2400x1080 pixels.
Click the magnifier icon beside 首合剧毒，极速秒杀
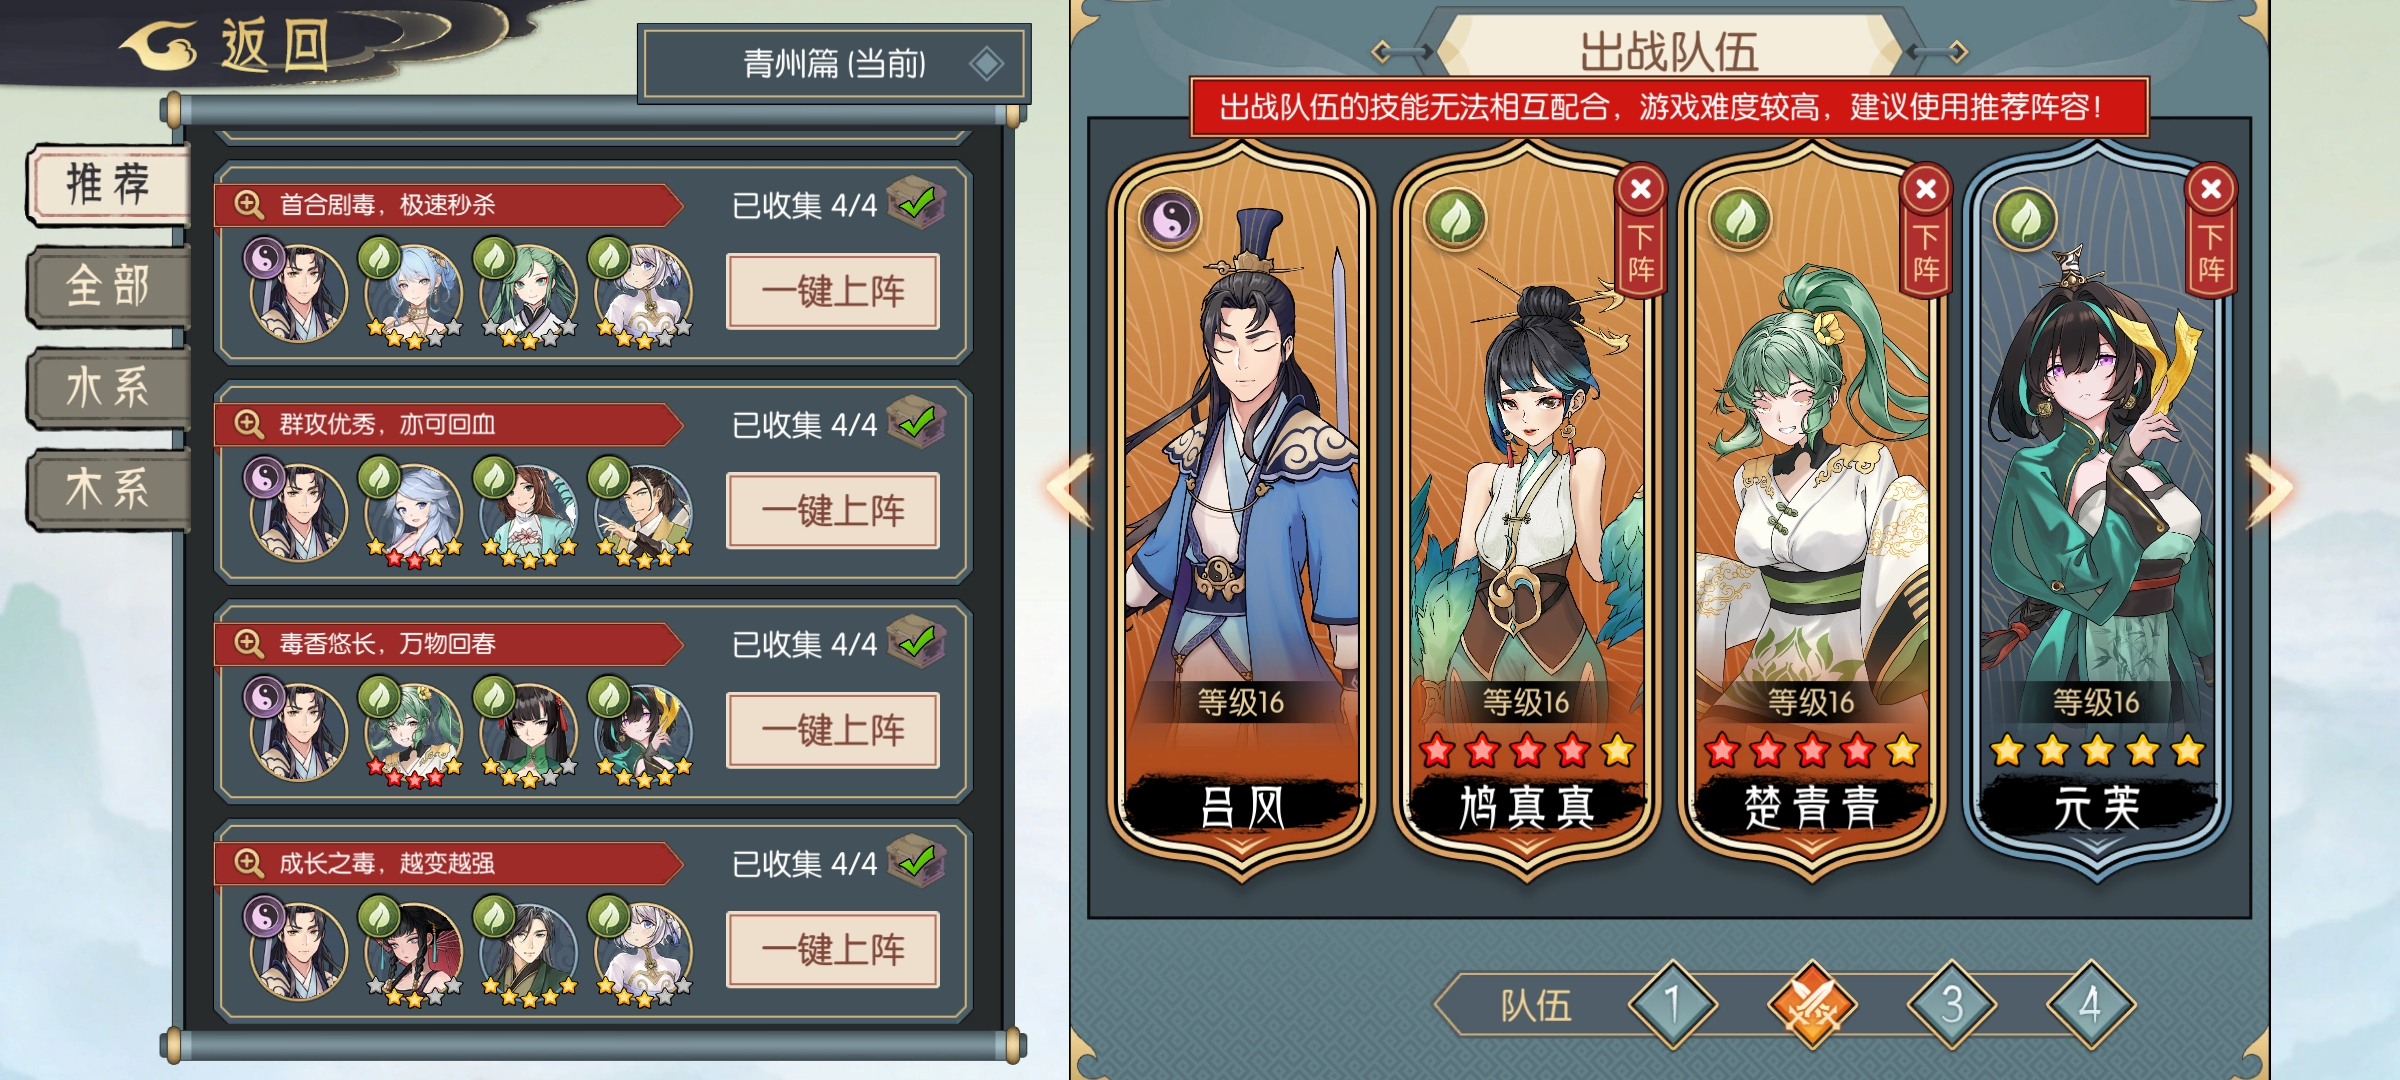(x=248, y=204)
